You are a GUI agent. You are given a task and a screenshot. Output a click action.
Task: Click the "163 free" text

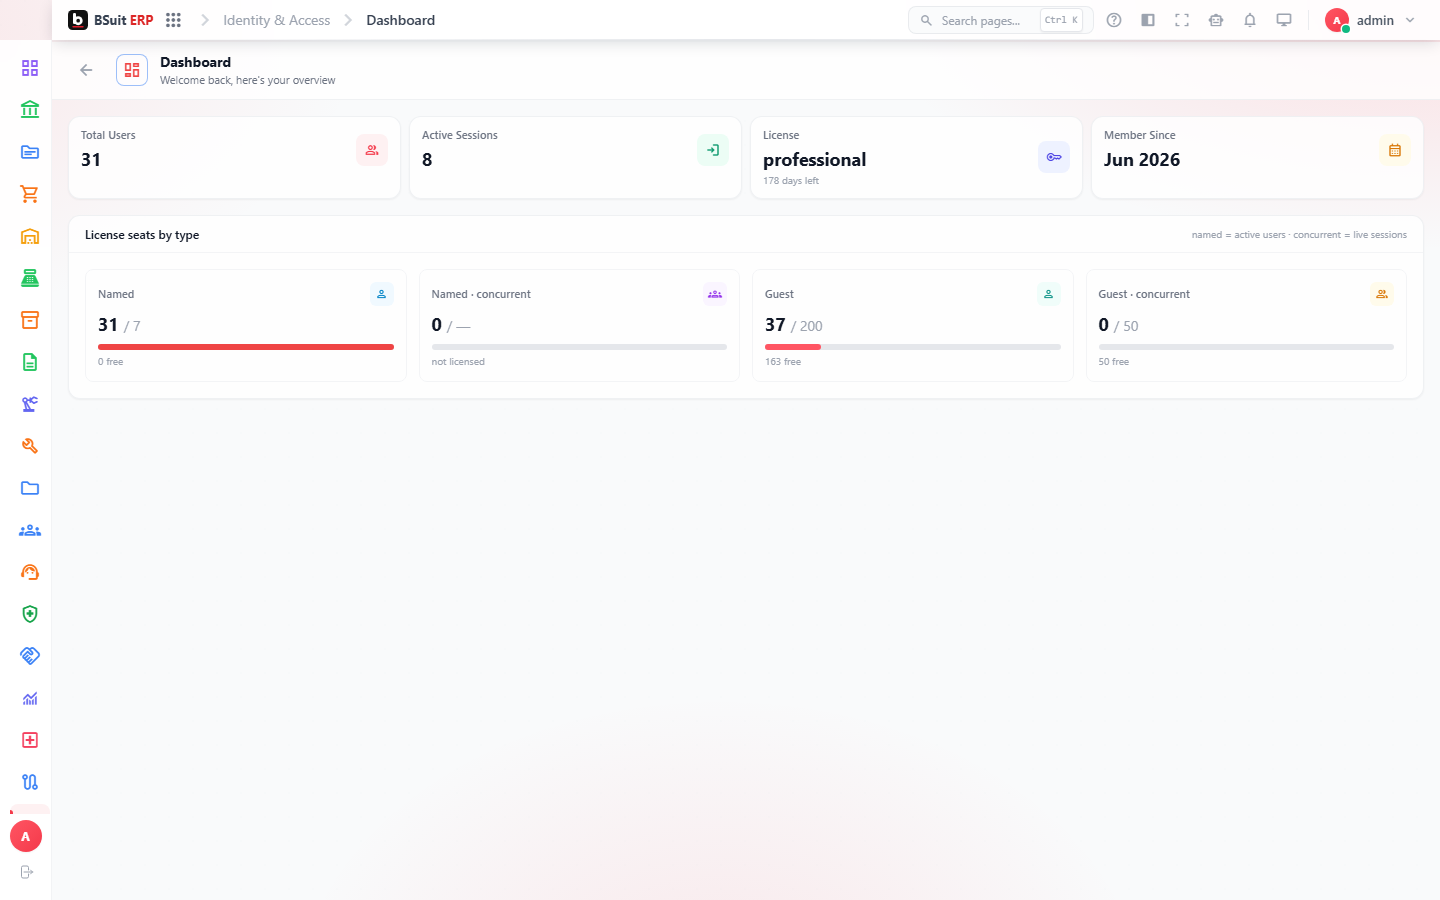point(783,362)
